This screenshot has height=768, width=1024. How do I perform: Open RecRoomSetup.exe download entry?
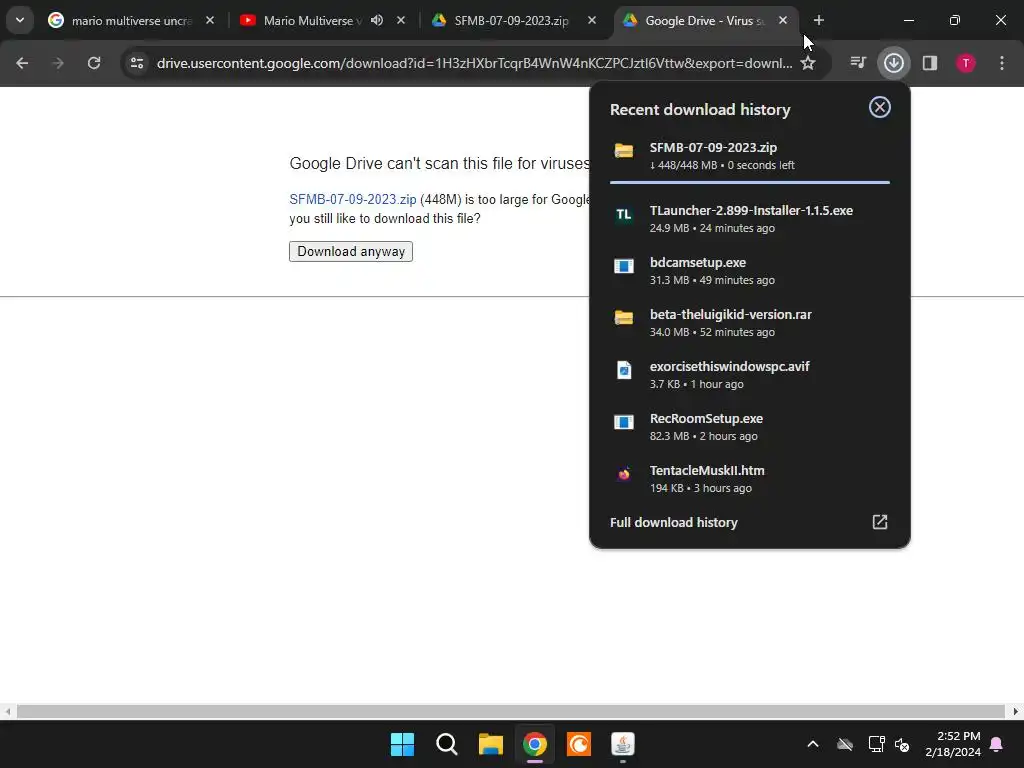point(750,427)
